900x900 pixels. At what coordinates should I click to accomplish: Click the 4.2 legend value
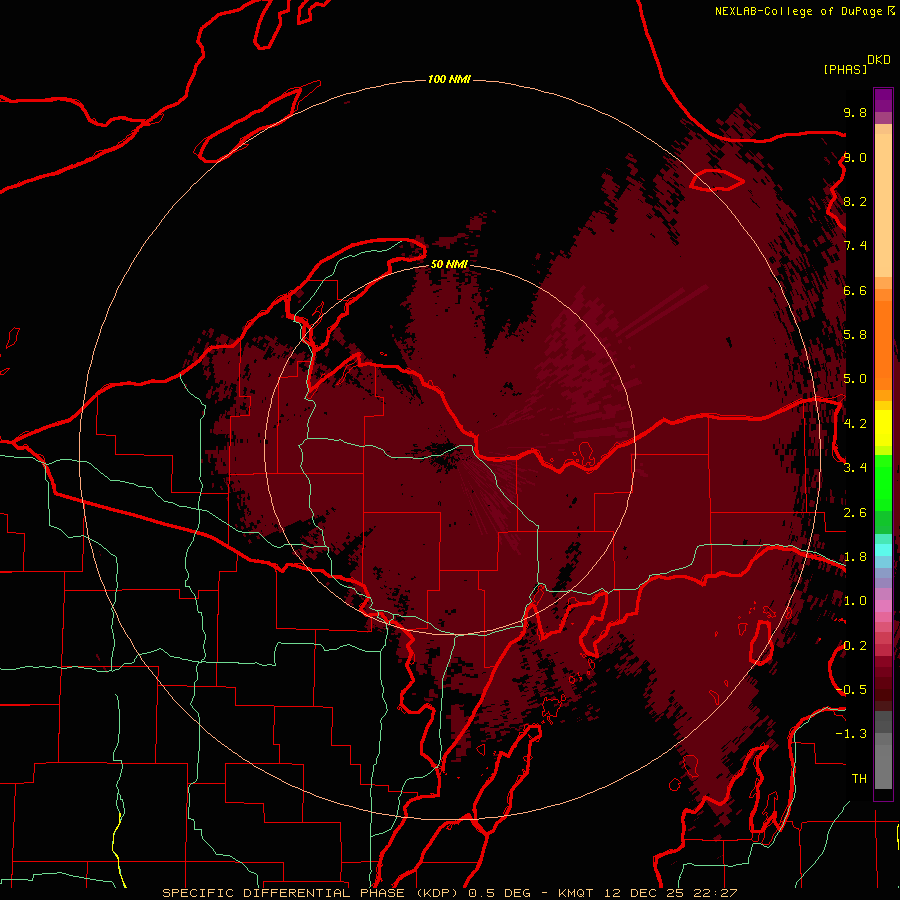[x=855, y=424]
